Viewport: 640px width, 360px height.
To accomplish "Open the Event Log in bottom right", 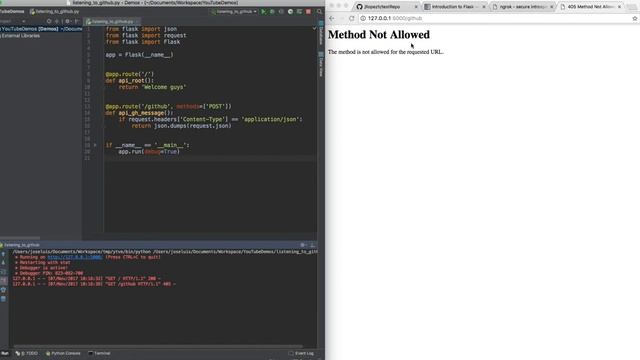I will point(301,353).
